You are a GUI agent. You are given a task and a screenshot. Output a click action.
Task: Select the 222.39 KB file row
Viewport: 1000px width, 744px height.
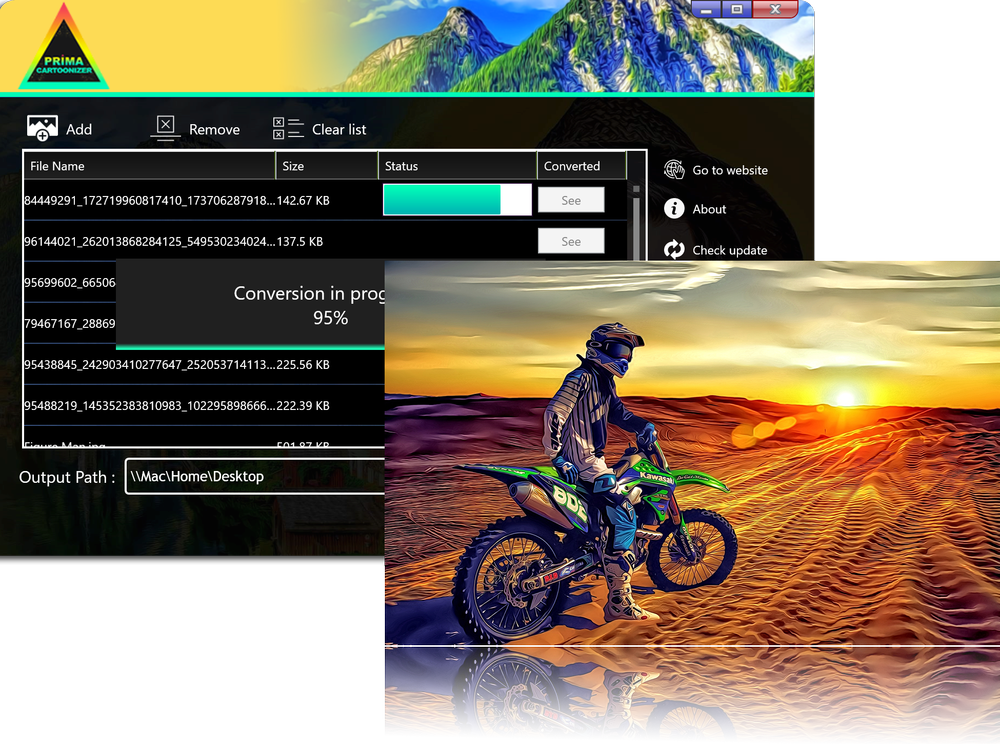200,406
